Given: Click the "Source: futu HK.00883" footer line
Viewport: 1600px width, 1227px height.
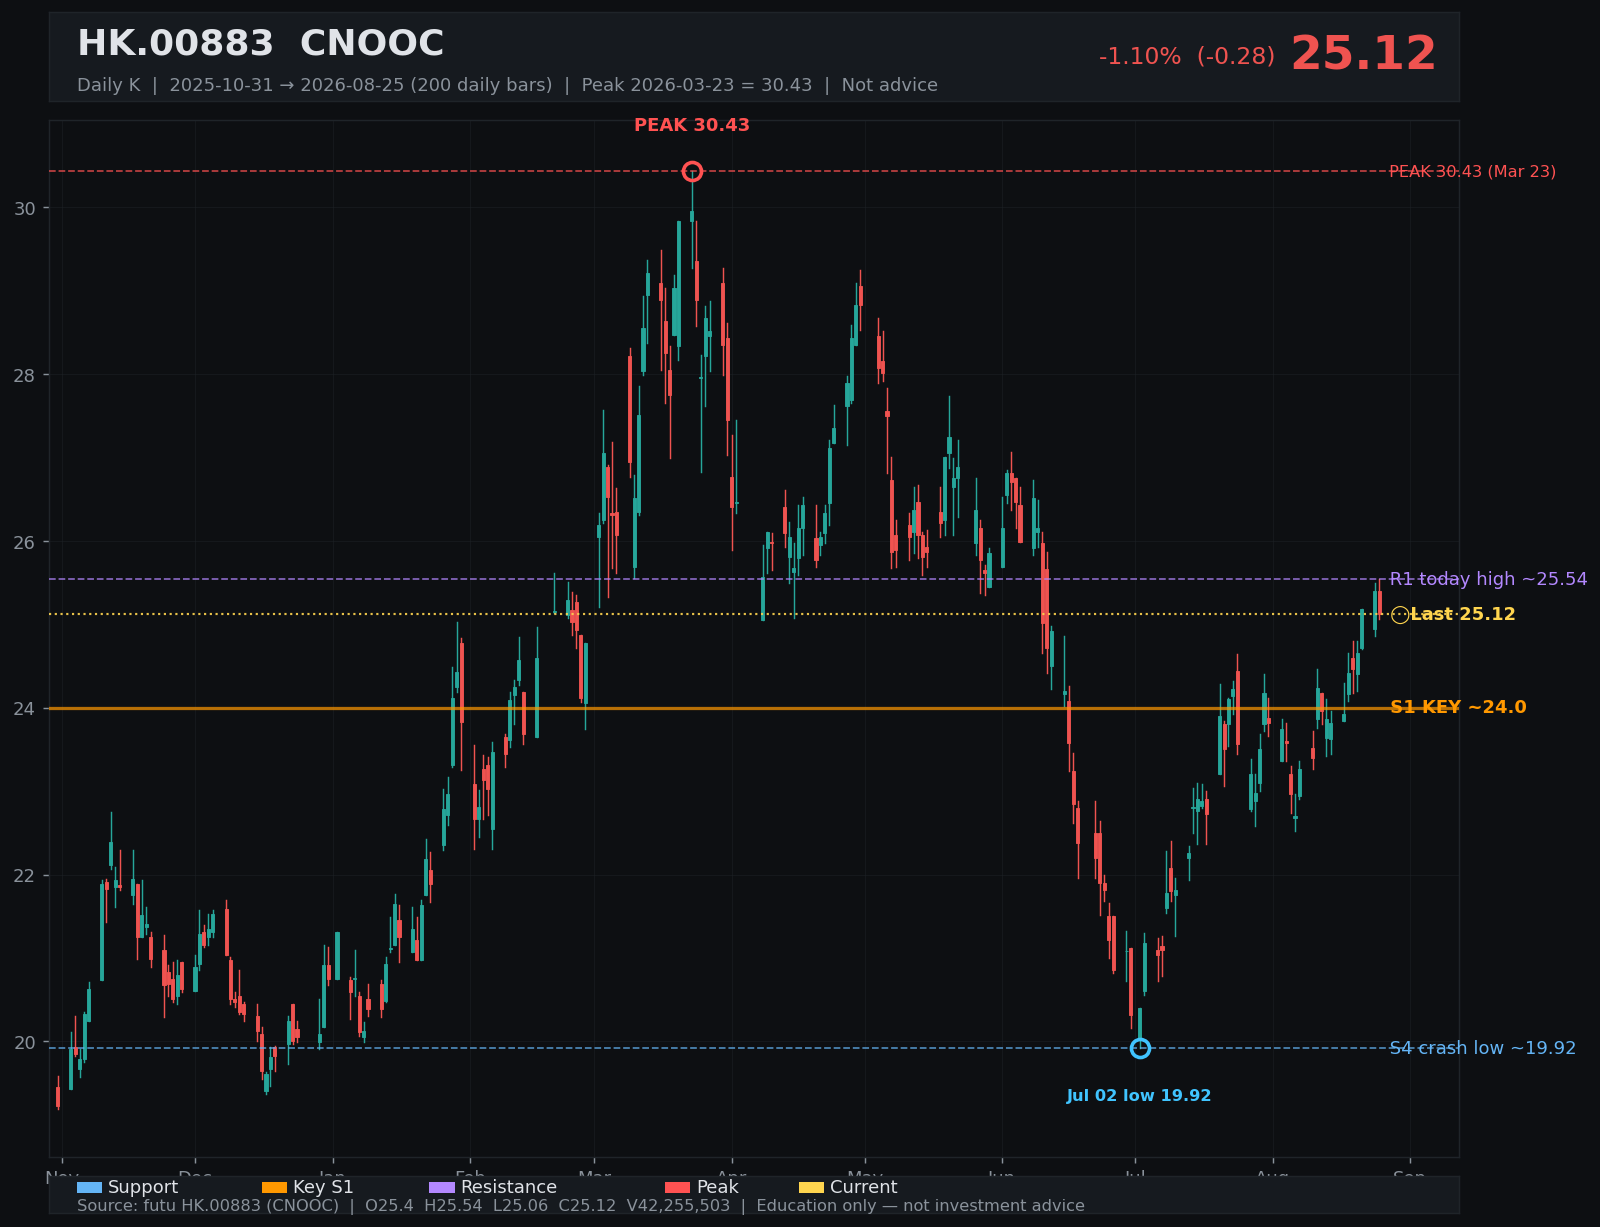Looking at the screenshot, I should (581, 1206).
